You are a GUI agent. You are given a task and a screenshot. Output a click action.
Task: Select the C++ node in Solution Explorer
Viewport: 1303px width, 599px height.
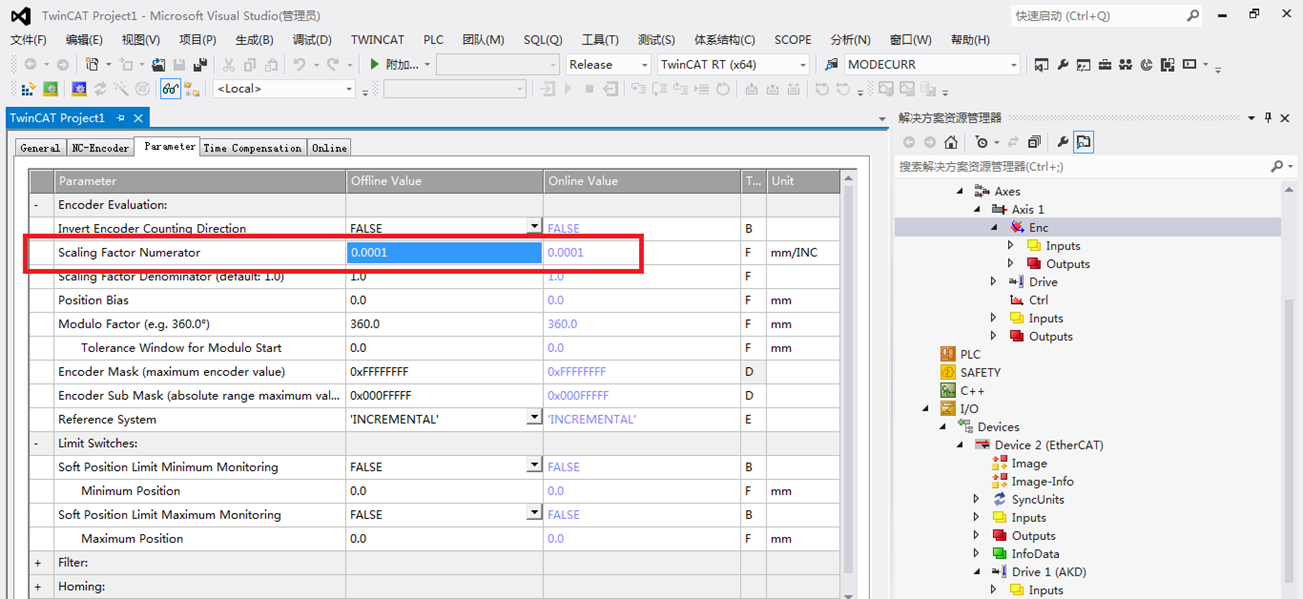[x=972, y=390]
